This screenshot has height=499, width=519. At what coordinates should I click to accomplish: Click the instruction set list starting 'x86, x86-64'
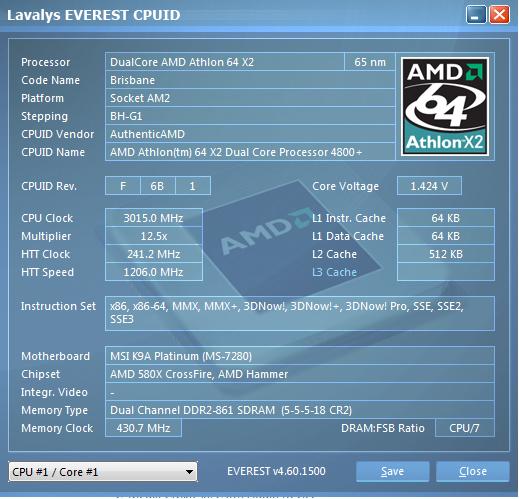300,313
